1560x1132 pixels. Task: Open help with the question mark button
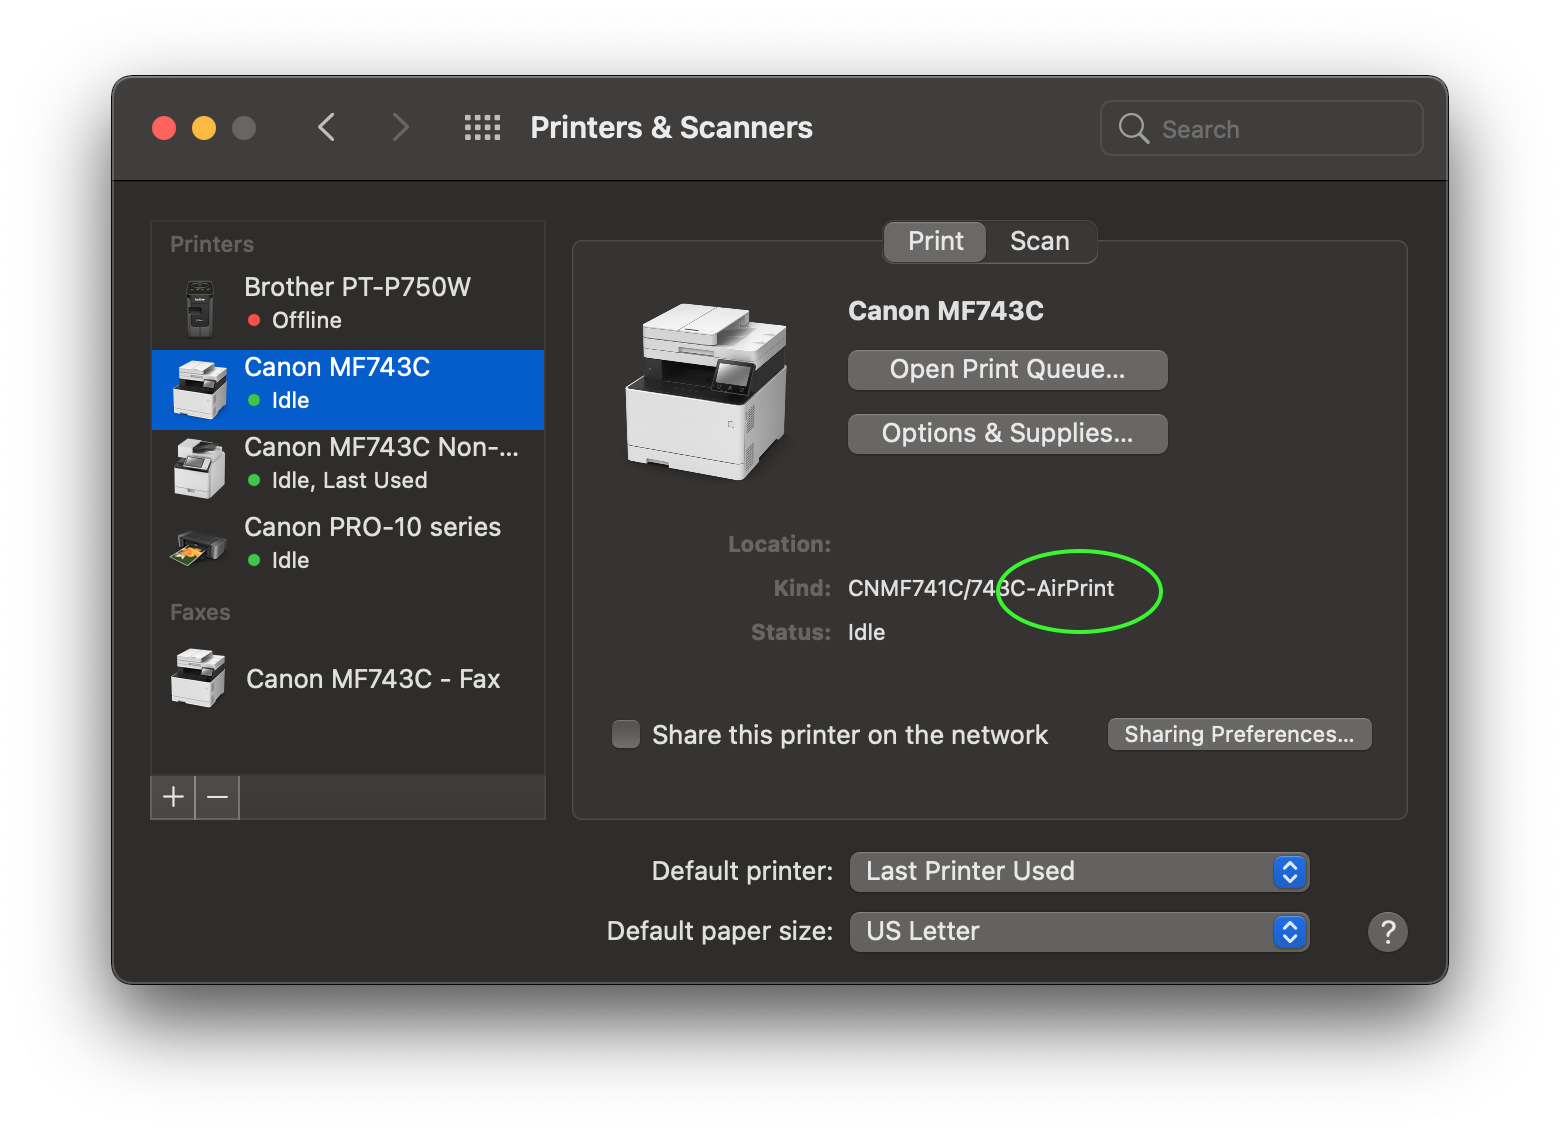tap(1387, 932)
